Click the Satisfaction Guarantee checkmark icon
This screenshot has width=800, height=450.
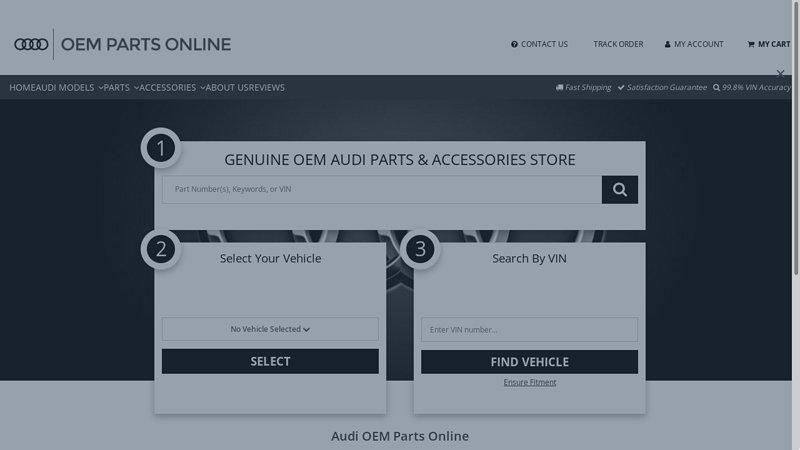[x=621, y=87]
